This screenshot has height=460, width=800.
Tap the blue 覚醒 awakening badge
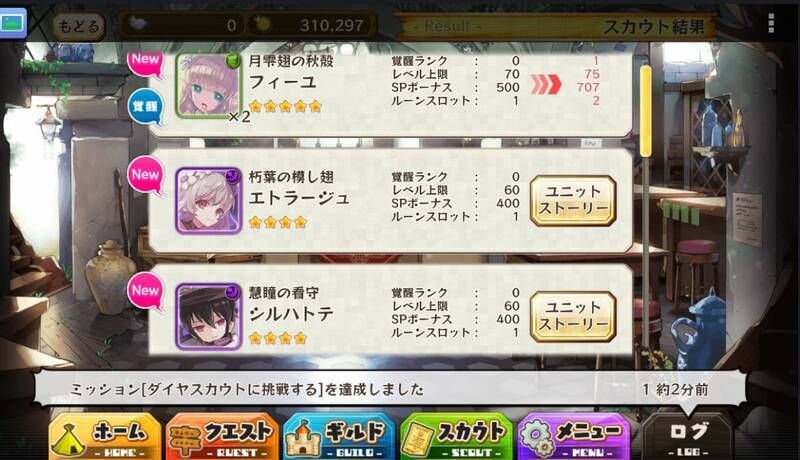(x=145, y=107)
